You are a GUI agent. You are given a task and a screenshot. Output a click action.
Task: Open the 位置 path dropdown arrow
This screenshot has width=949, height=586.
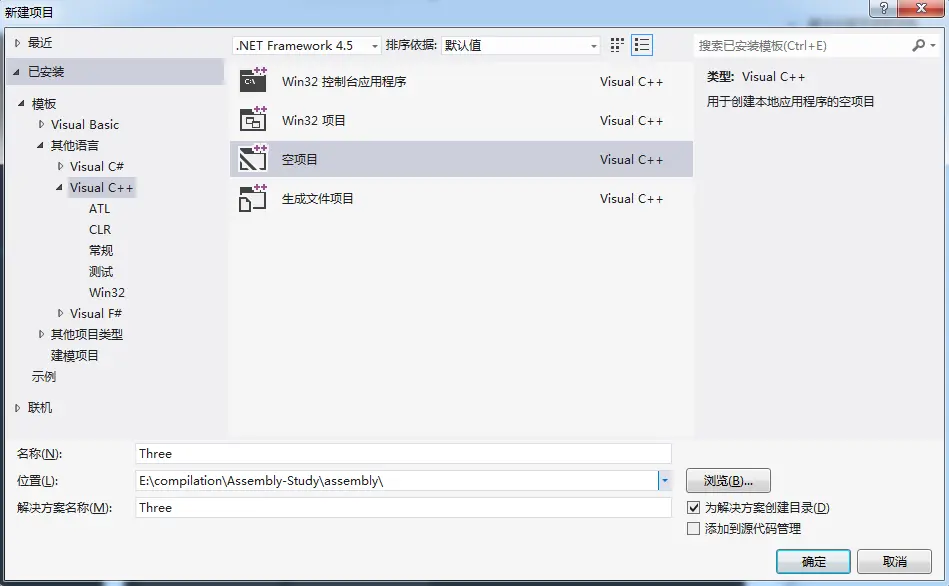tap(665, 481)
